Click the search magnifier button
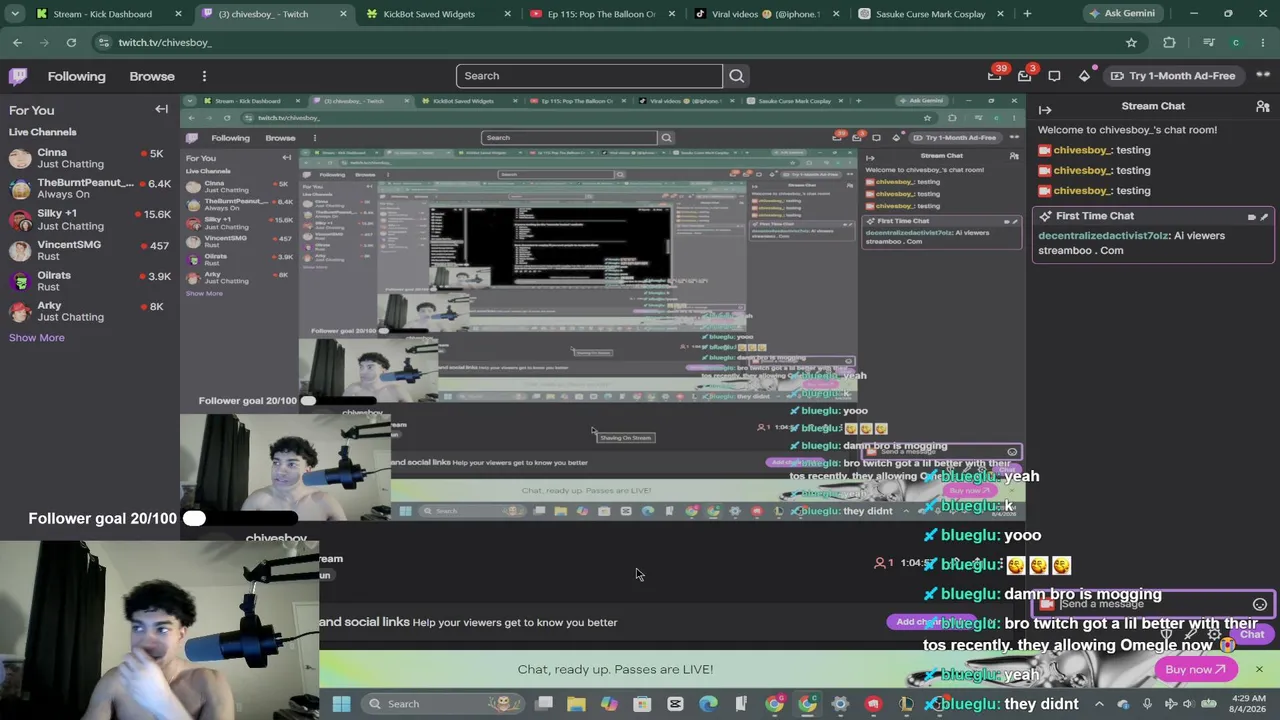1280x720 pixels. point(736,76)
